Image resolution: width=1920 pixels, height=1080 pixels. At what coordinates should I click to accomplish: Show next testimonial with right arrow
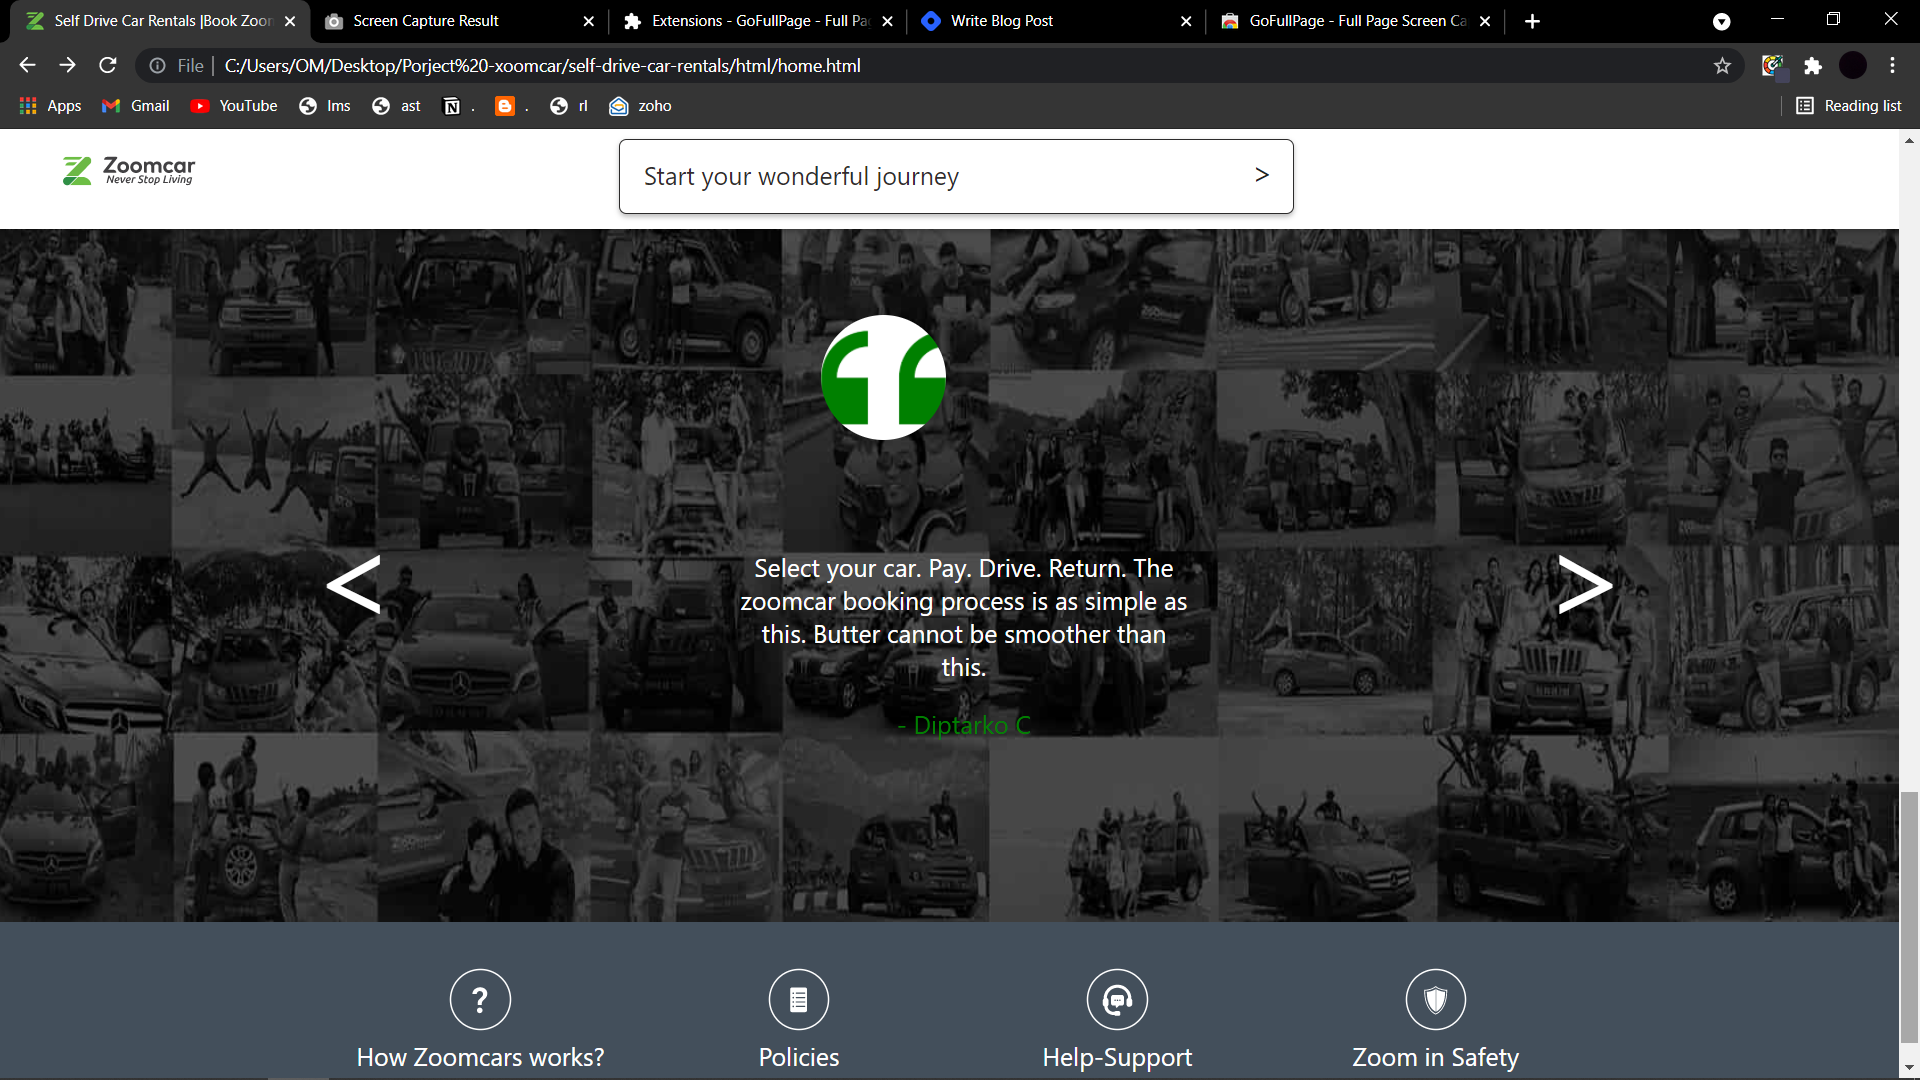pyautogui.click(x=1585, y=584)
